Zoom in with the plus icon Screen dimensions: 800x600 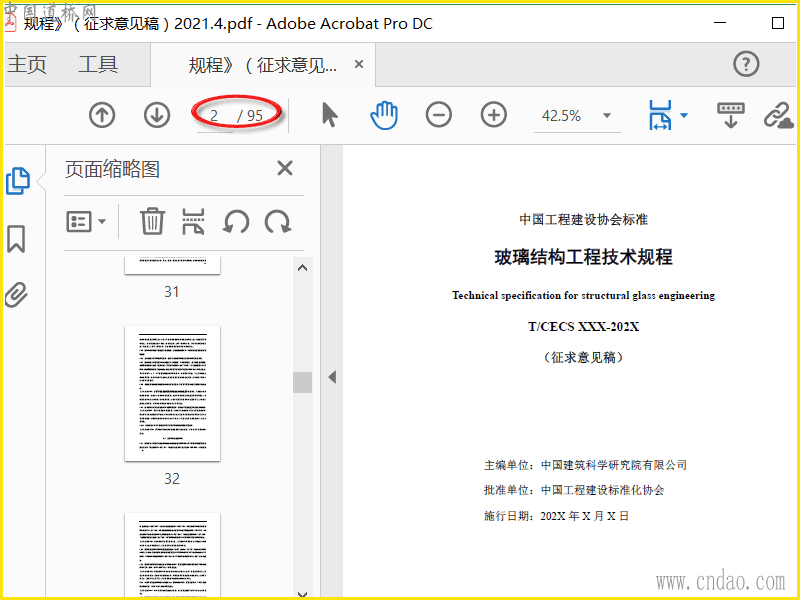coord(493,115)
